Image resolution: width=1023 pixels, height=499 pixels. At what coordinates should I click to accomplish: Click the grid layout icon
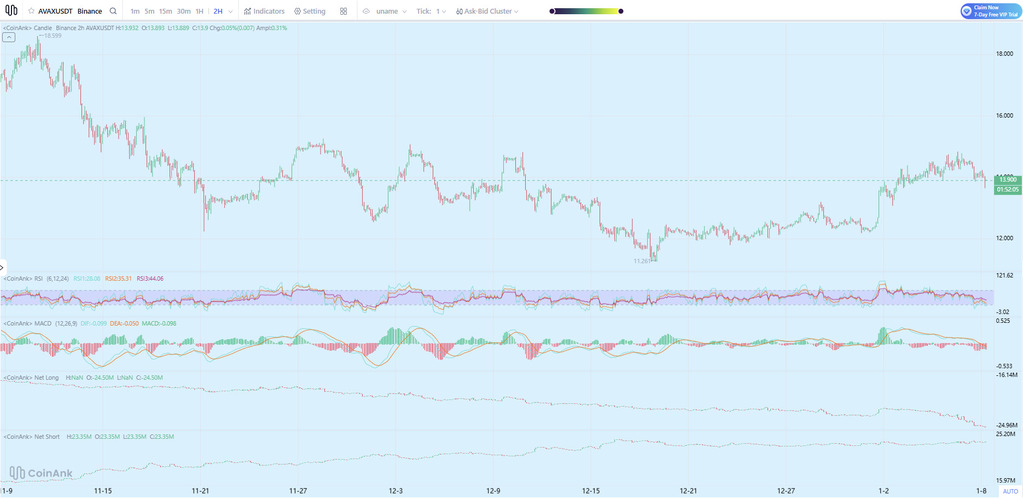[x=344, y=11]
